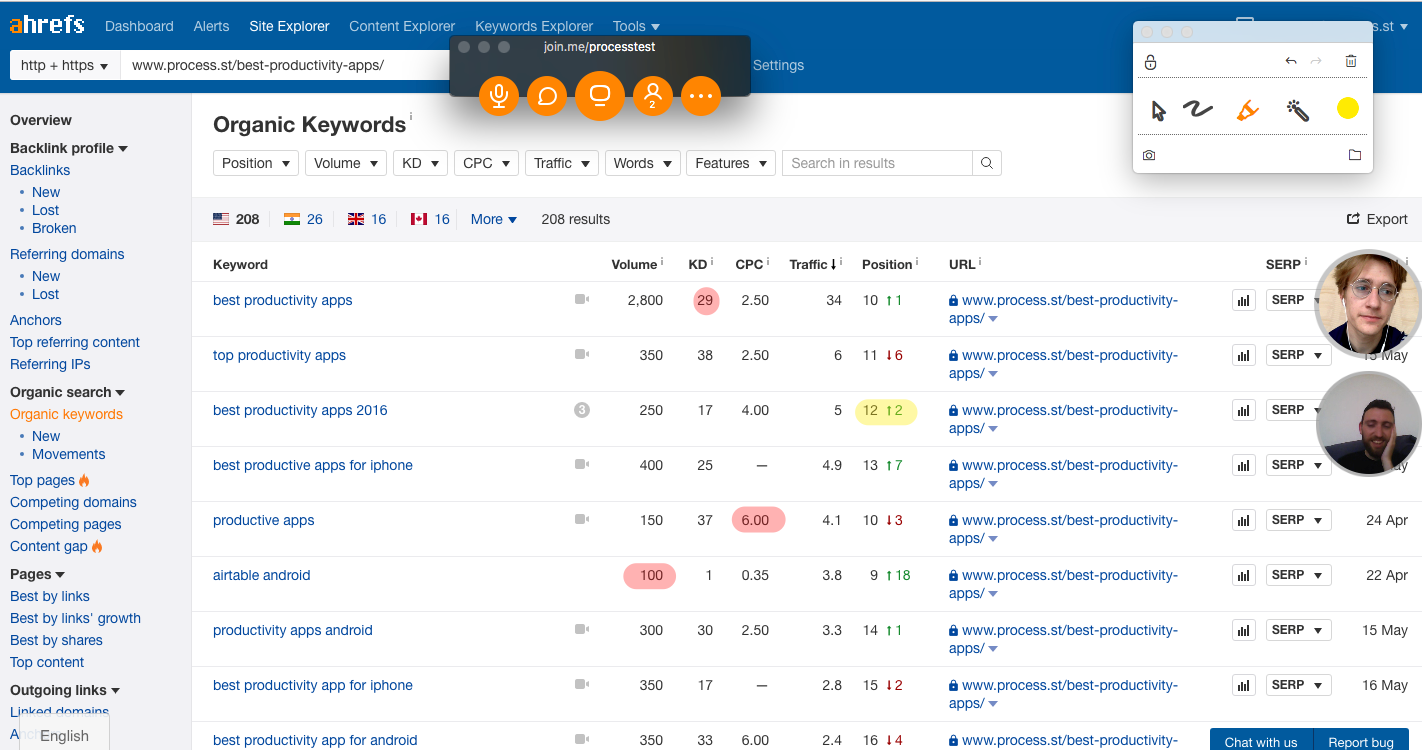1422x750 pixels.
Task: Click the Report bug button
Action: pyautogui.click(x=1361, y=741)
